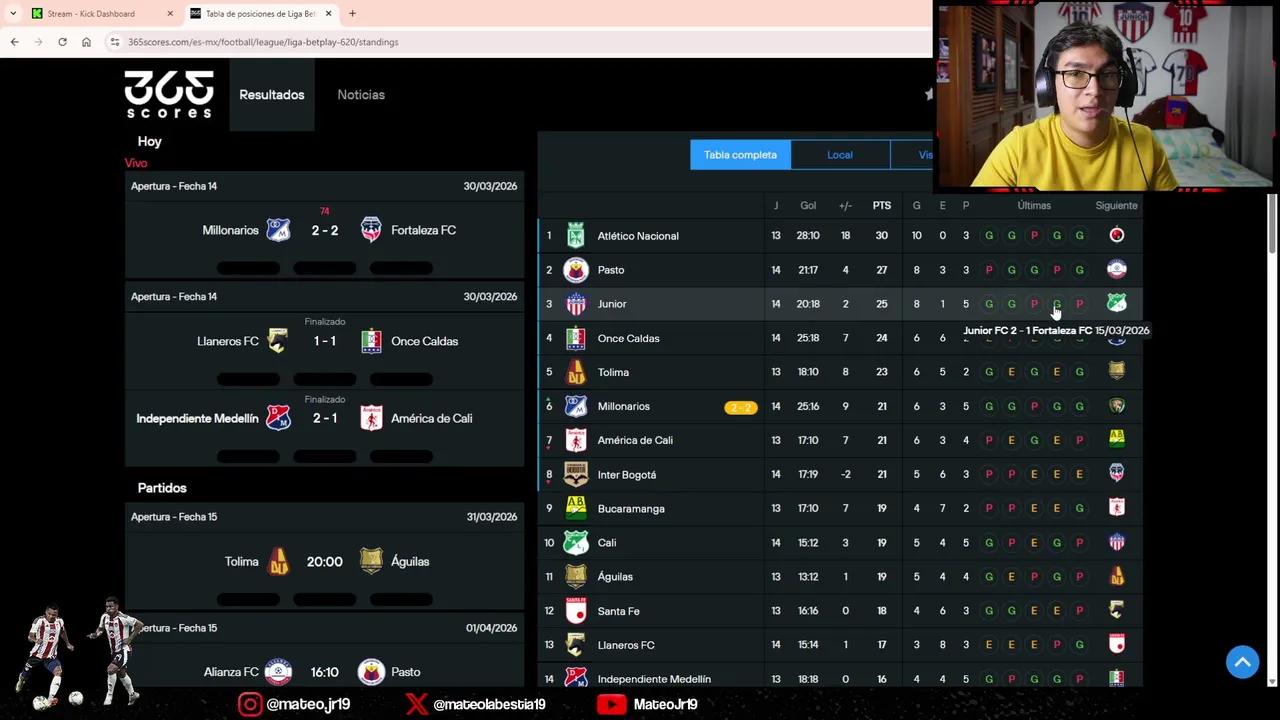Select Santa Fe row name in standings
The height and width of the screenshot is (720, 1280).
(619, 611)
